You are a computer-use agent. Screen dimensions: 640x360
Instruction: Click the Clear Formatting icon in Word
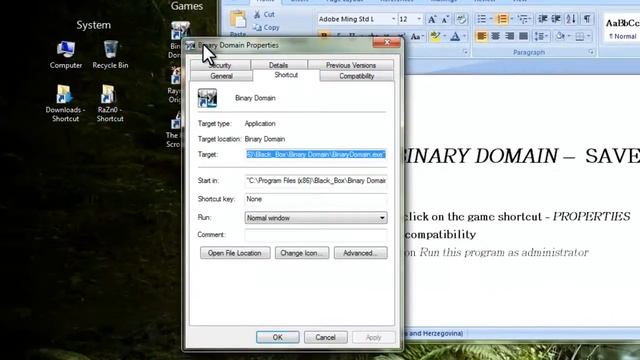point(461,19)
